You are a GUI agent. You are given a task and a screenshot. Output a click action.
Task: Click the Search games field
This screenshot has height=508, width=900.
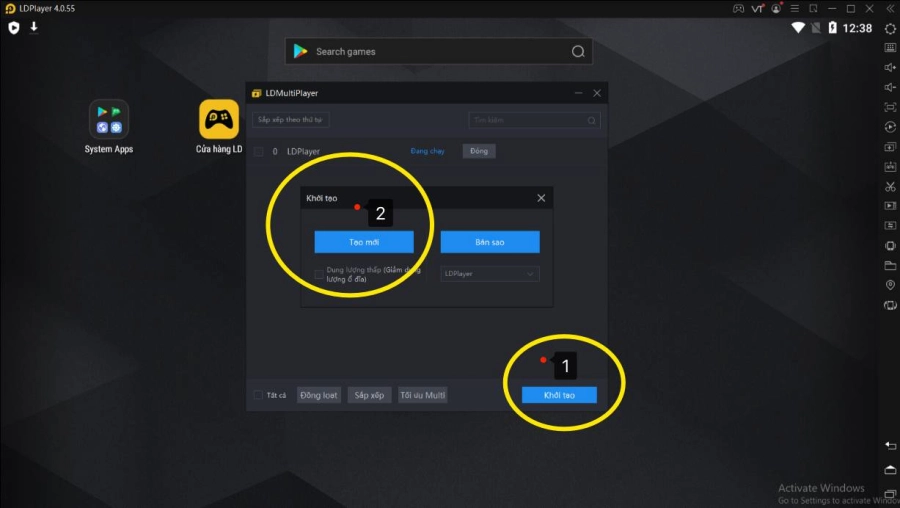coord(439,52)
